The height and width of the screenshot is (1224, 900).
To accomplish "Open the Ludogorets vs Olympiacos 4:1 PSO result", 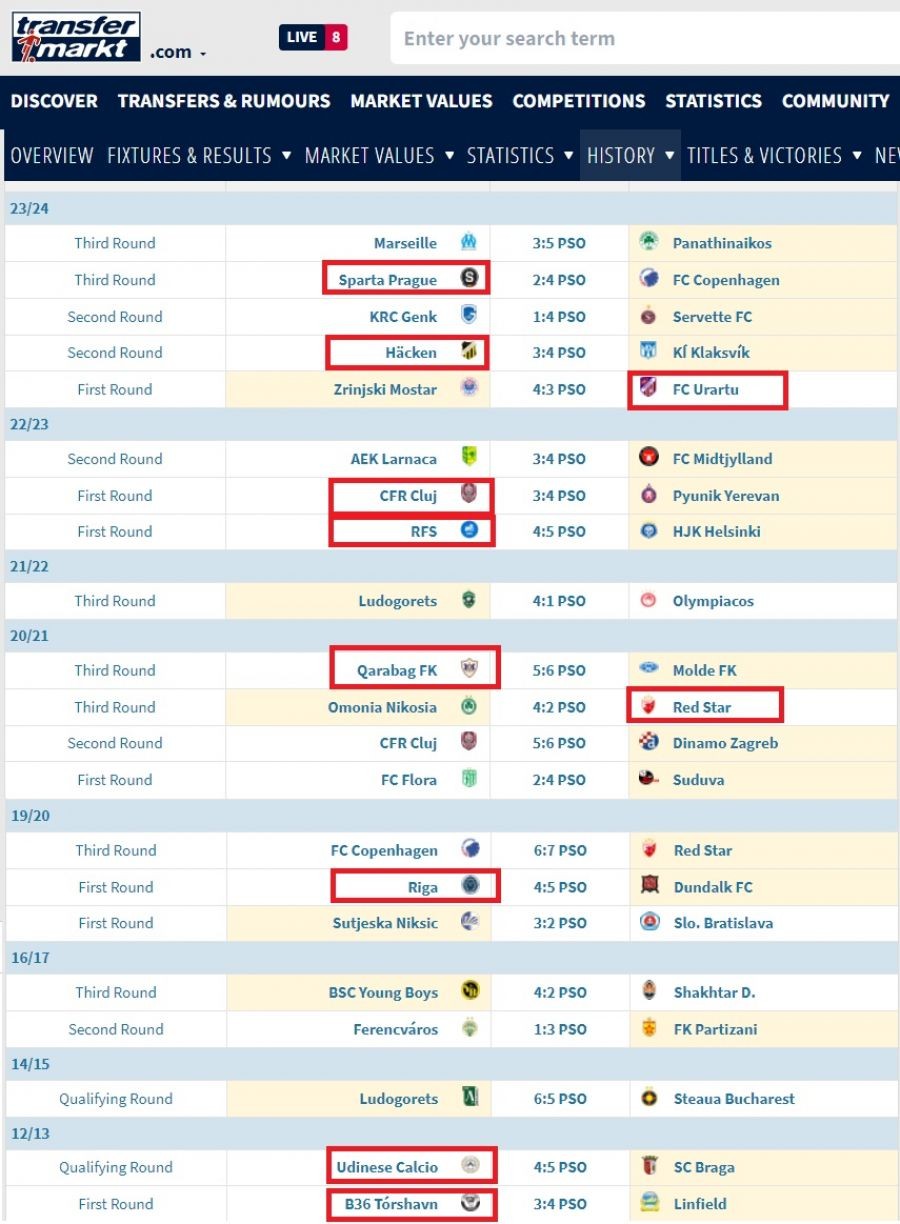I will pos(559,601).
